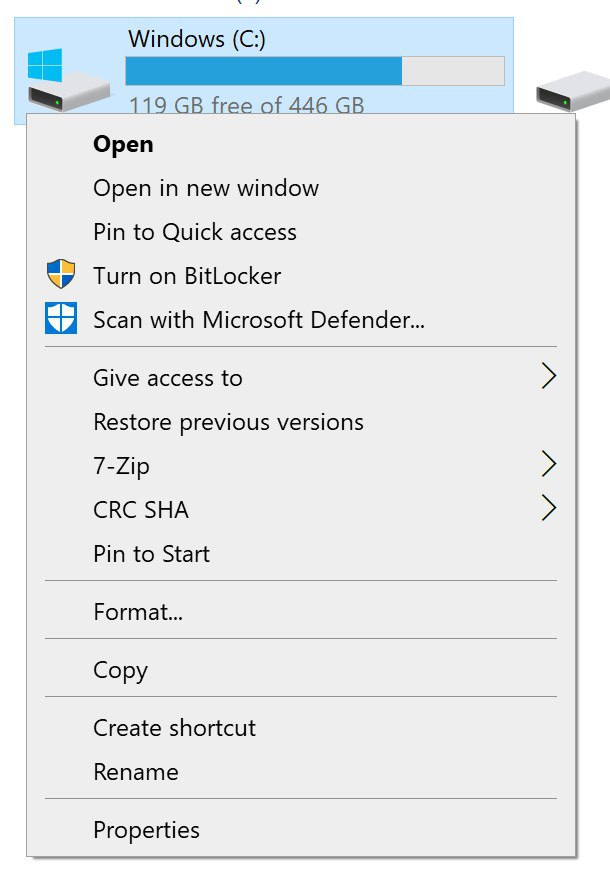
Task: Choose Format... from the menu
Action: click(x=138, y=612)
